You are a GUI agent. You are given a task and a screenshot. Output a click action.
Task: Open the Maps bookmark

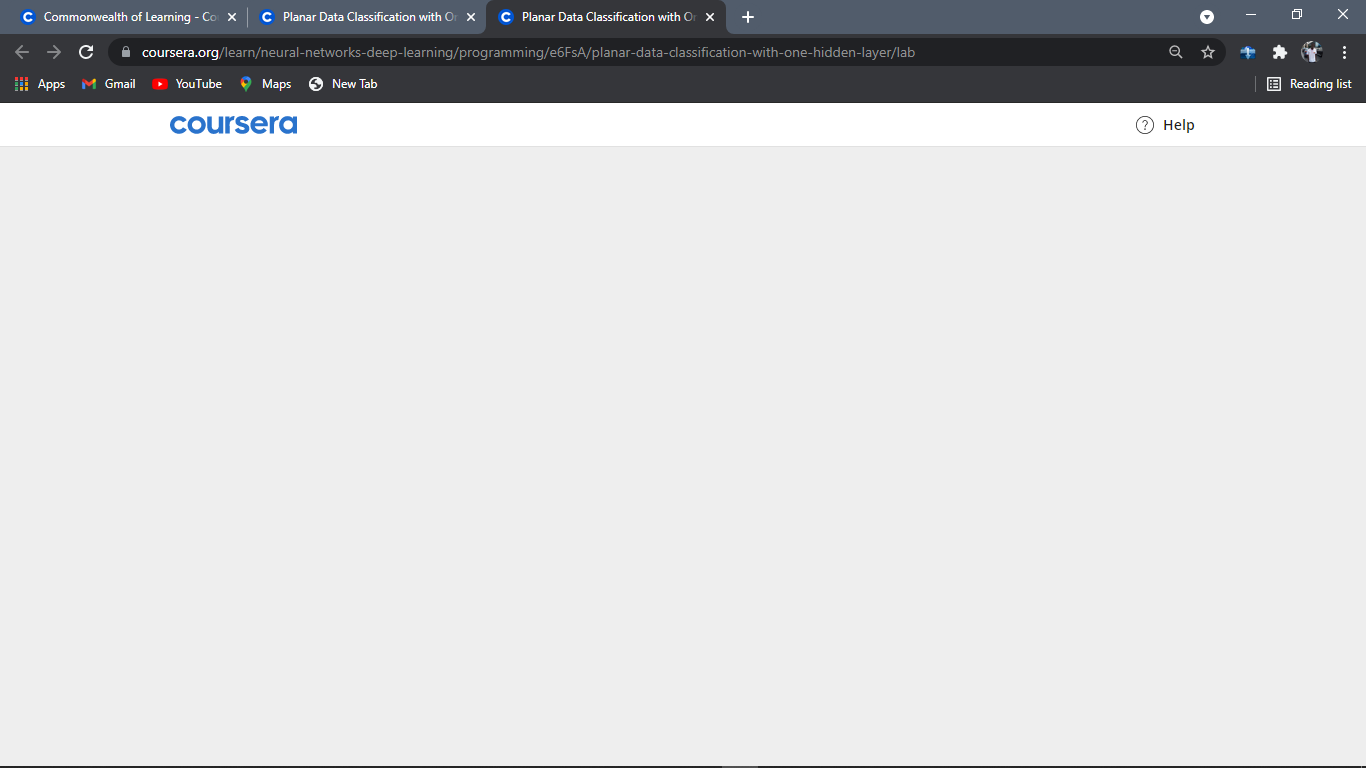[x=265, y=84]
